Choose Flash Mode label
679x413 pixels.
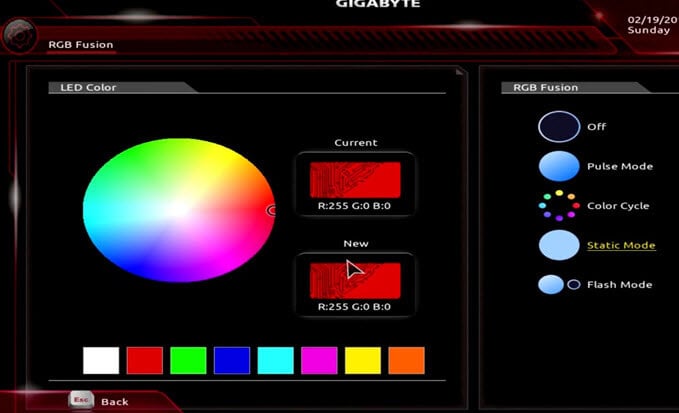click(619, 284)
